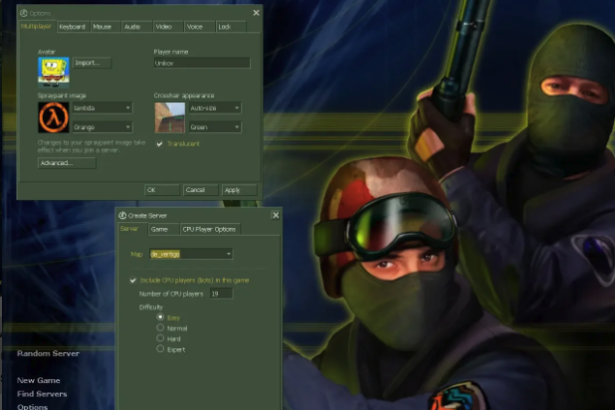Click the Steam icon in Create Server title
This screenshot has width=615, height=410.
(x=122, y=215)
